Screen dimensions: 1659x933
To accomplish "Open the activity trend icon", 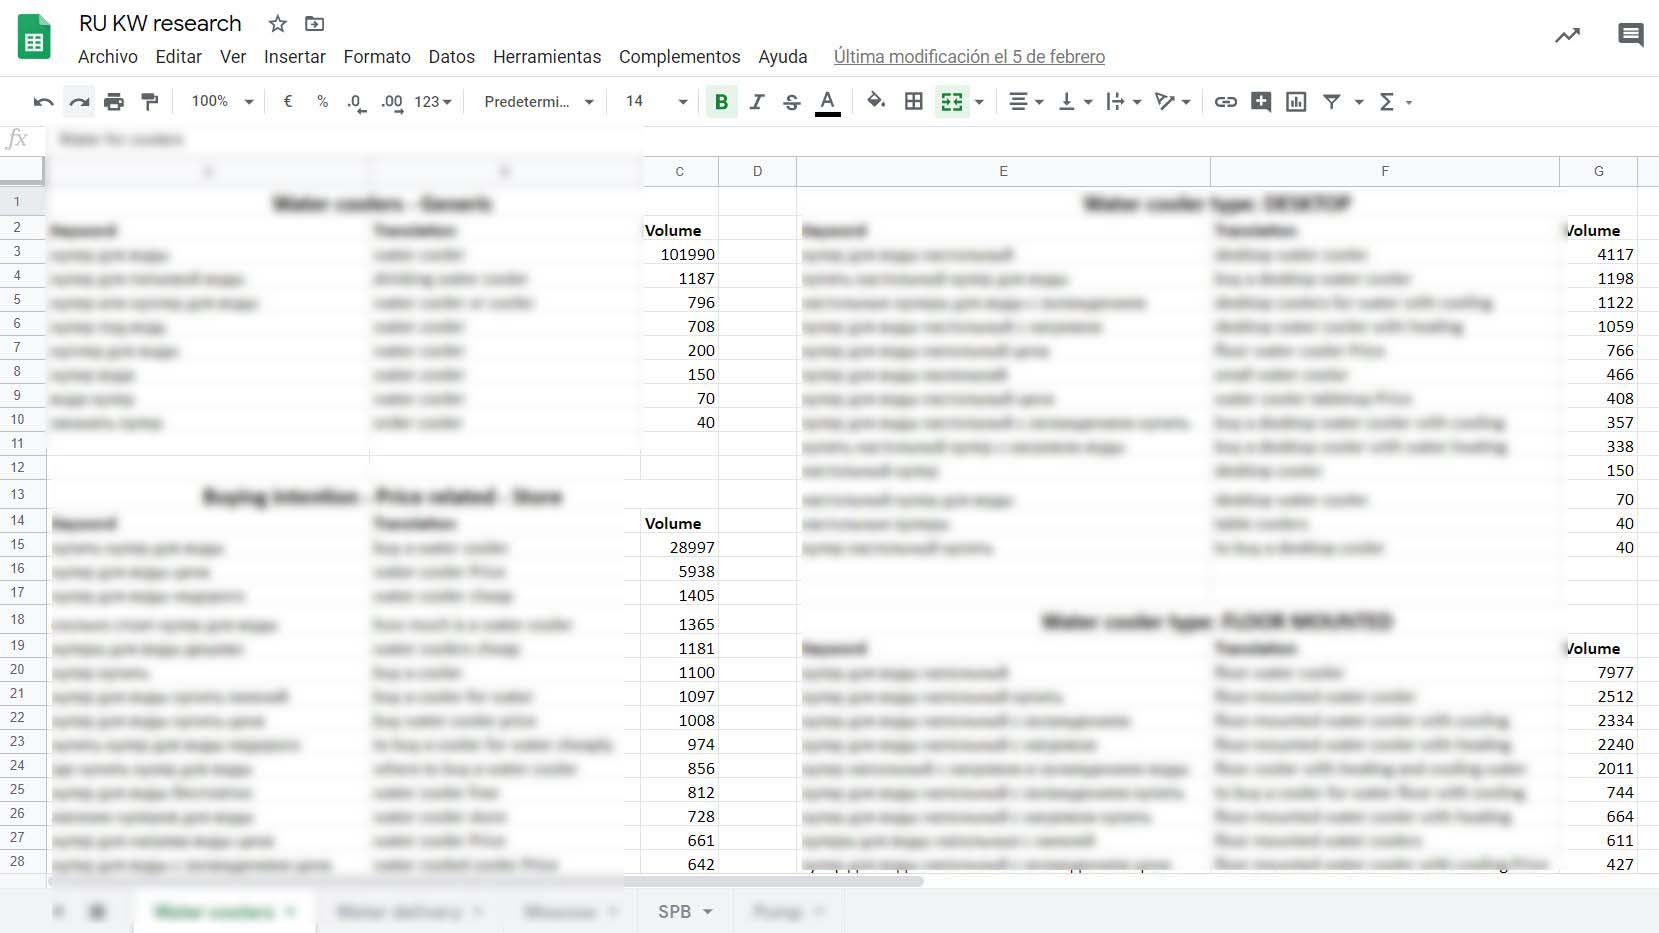I will click(1567, 36).
